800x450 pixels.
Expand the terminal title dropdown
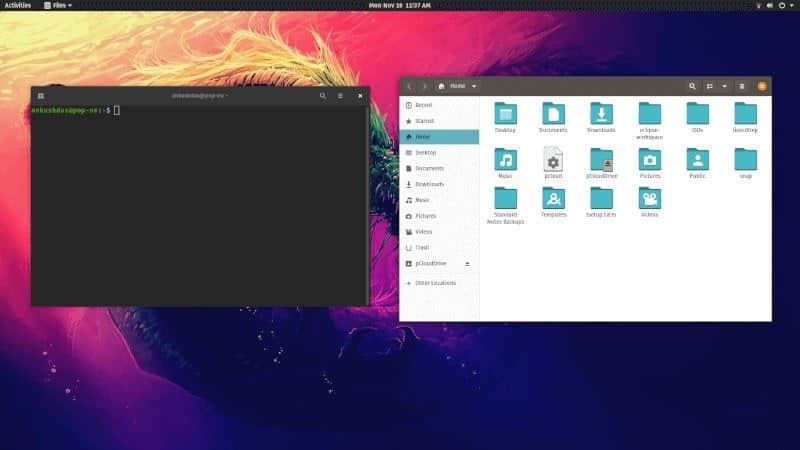pyautogui.click(x=226, y=96)
